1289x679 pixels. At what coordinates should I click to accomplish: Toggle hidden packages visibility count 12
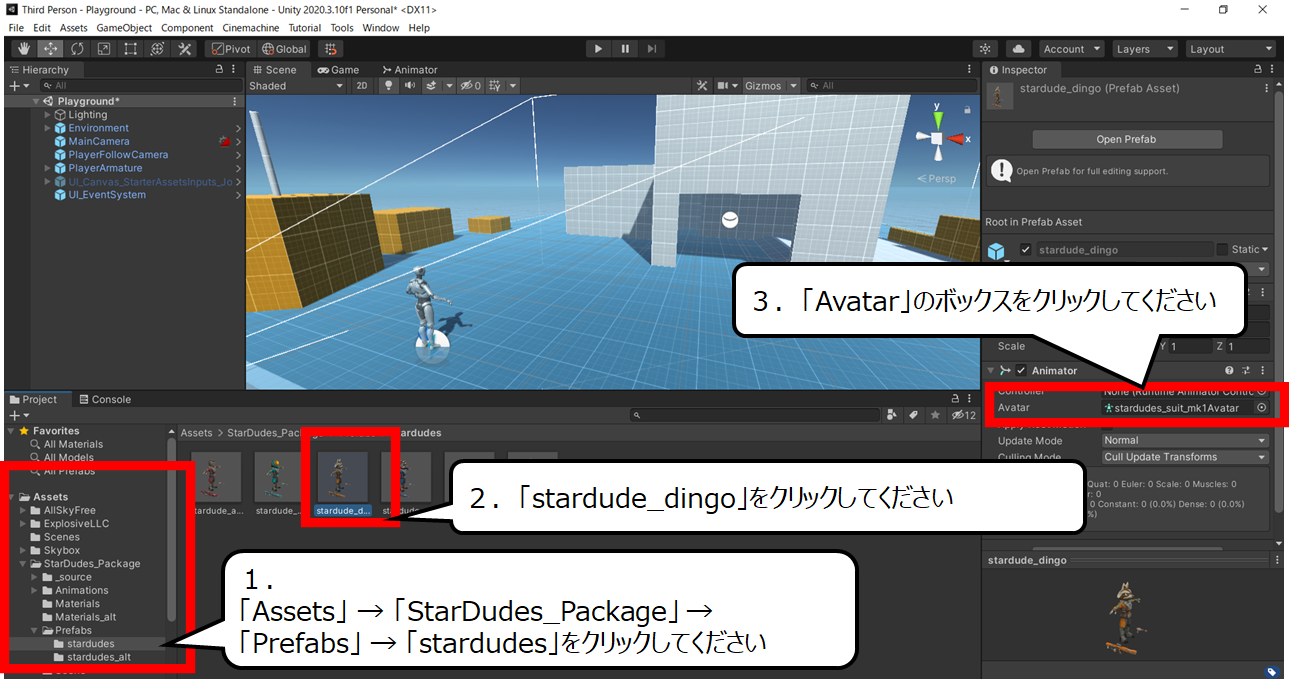tap(963, 415)
